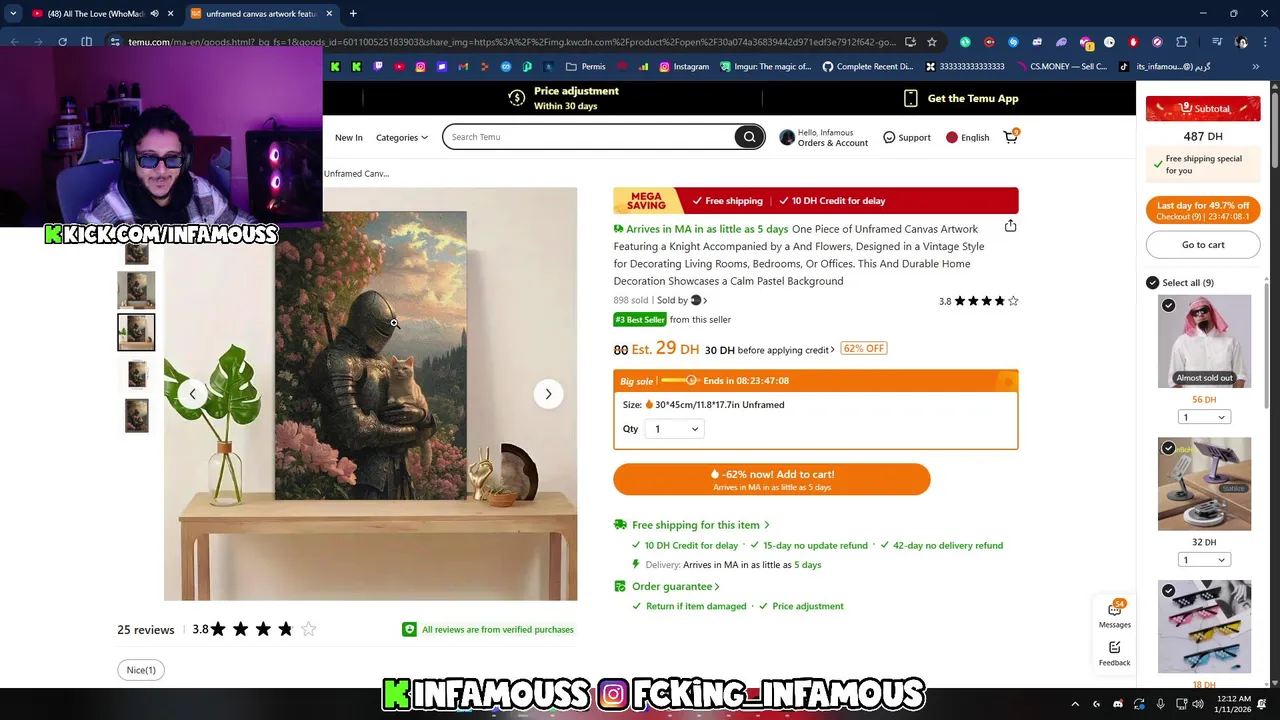Screen dimensions: 1280x720
Task: Uncheck the headscarf man cart item
Action: click(x=1168, y=305)
